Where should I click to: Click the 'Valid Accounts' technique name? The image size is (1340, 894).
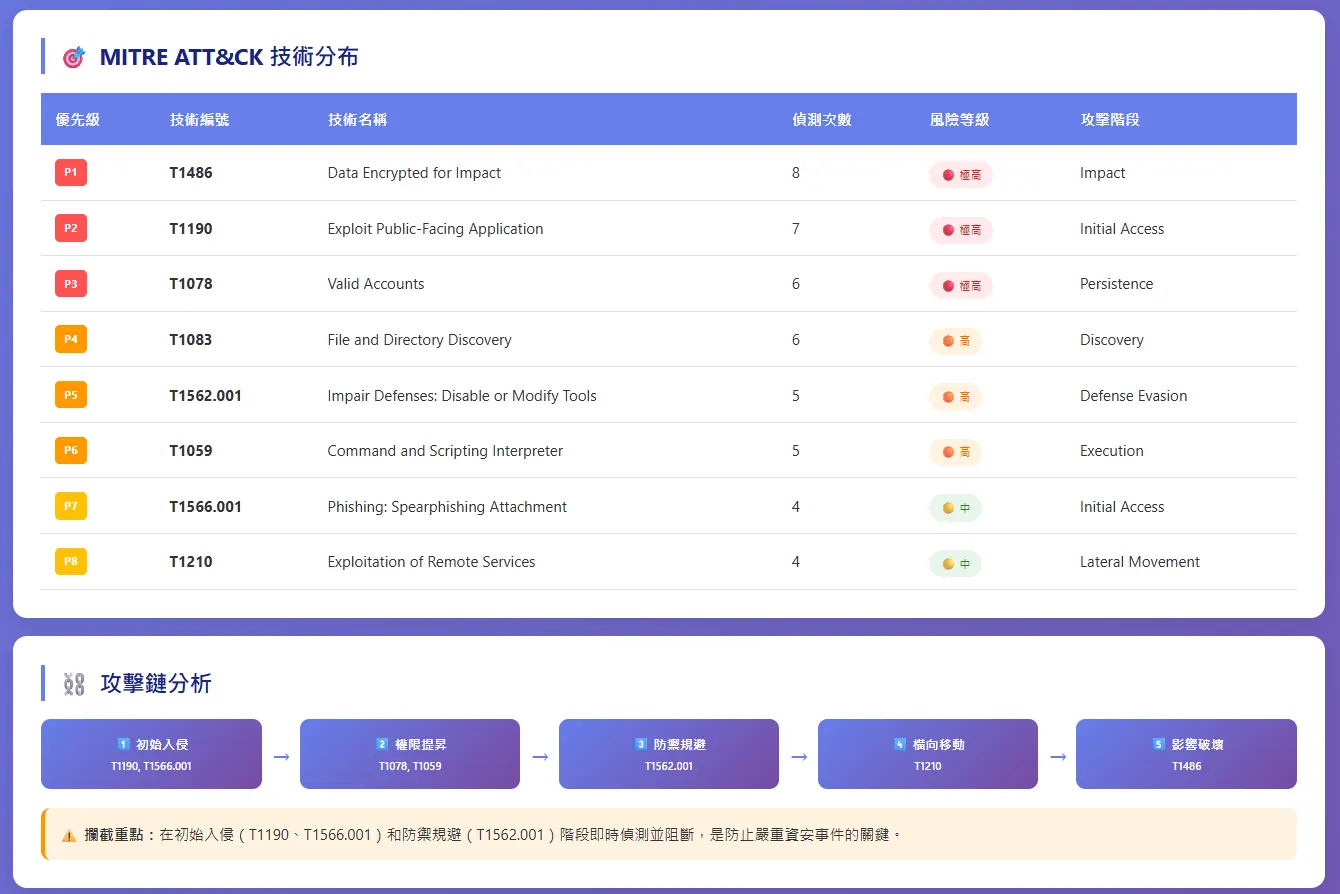(376, 284)
